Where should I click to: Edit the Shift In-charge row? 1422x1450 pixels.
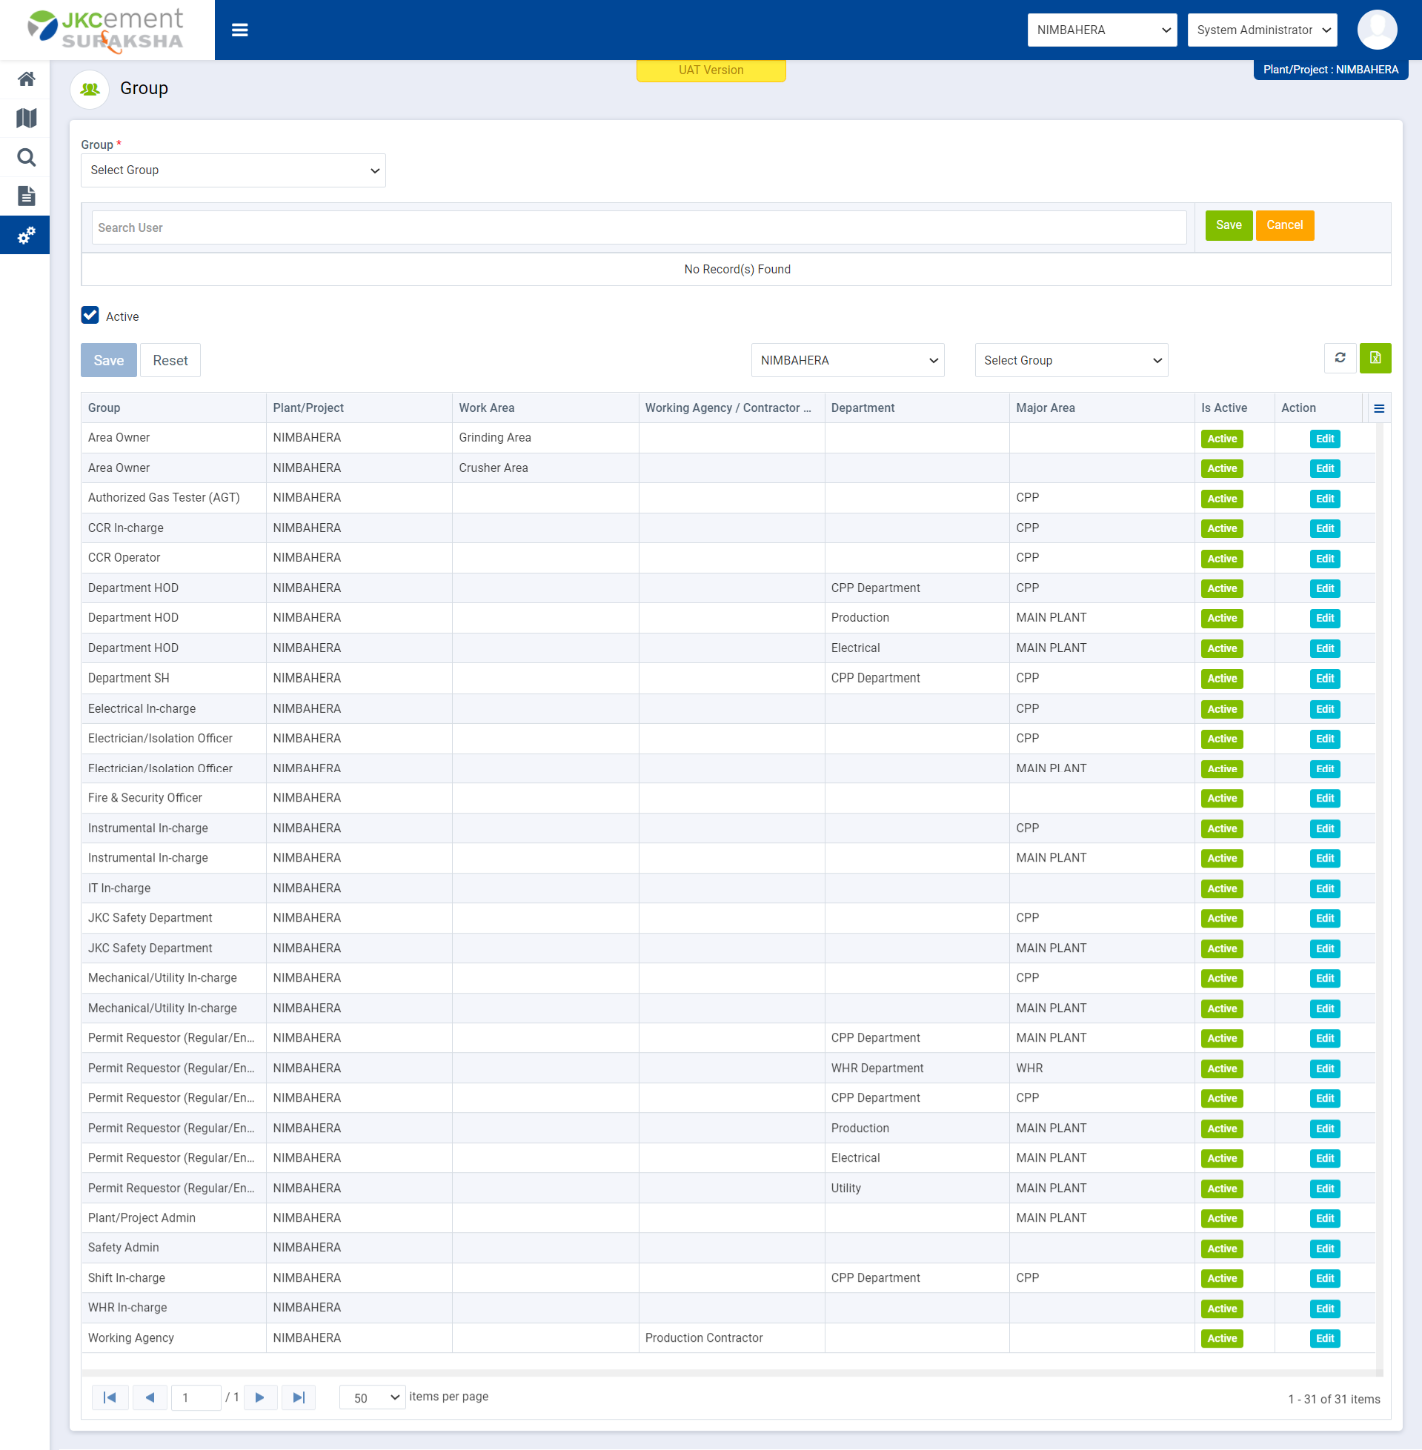tap(1325, 1279)
